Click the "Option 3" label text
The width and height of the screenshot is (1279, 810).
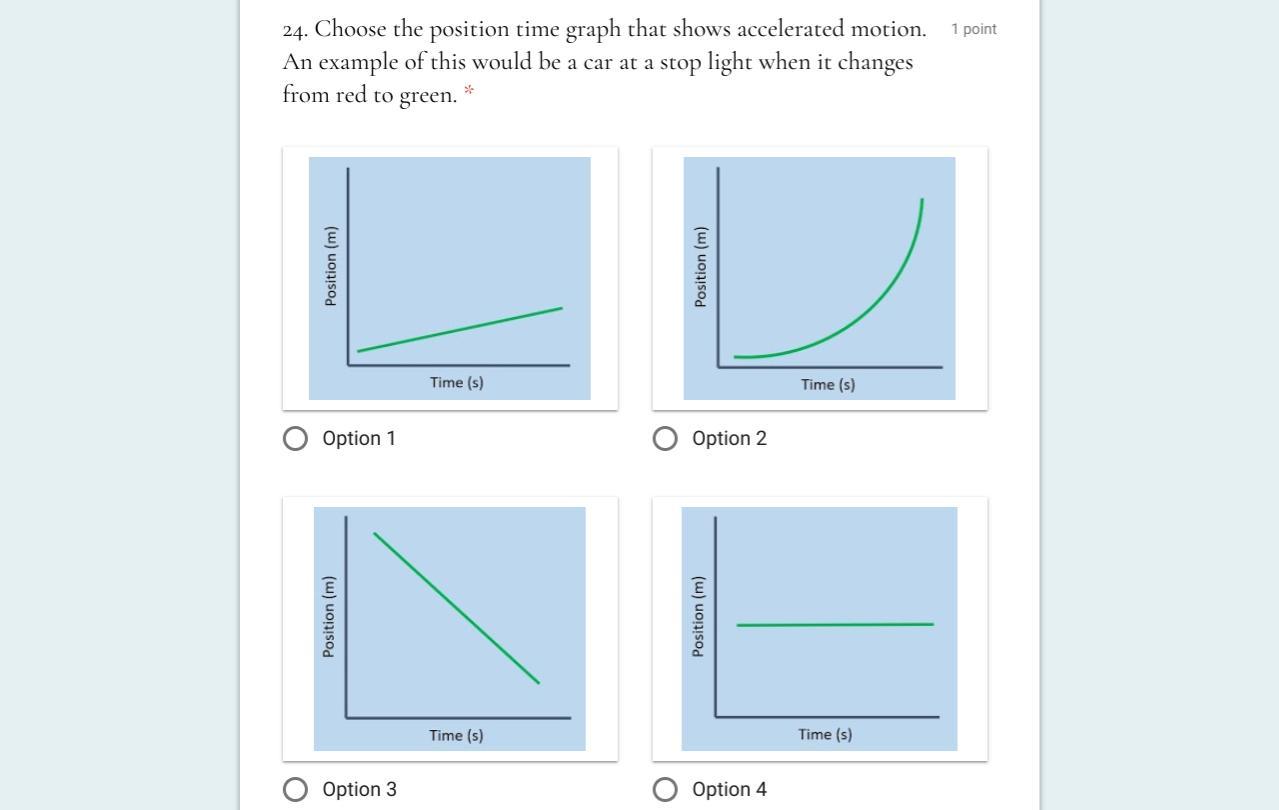tap(359, 790)
